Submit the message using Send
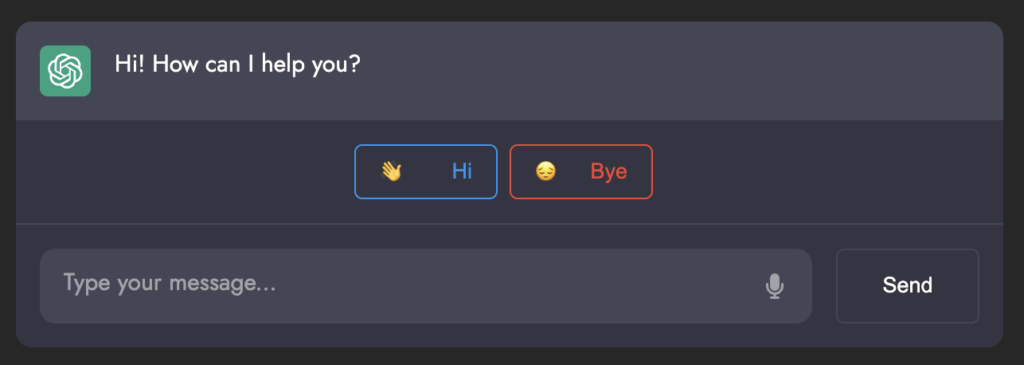1024x365 pixels. tap(908, 286)
